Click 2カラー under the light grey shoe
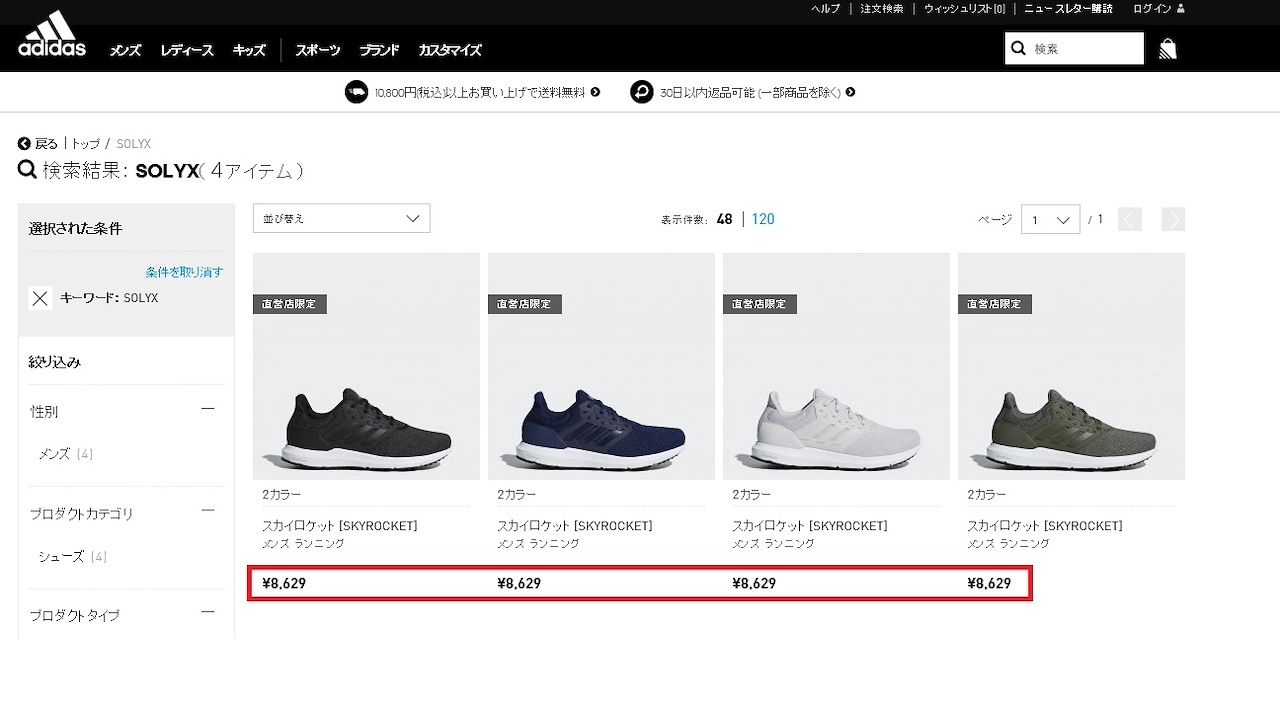 point(751,495)
